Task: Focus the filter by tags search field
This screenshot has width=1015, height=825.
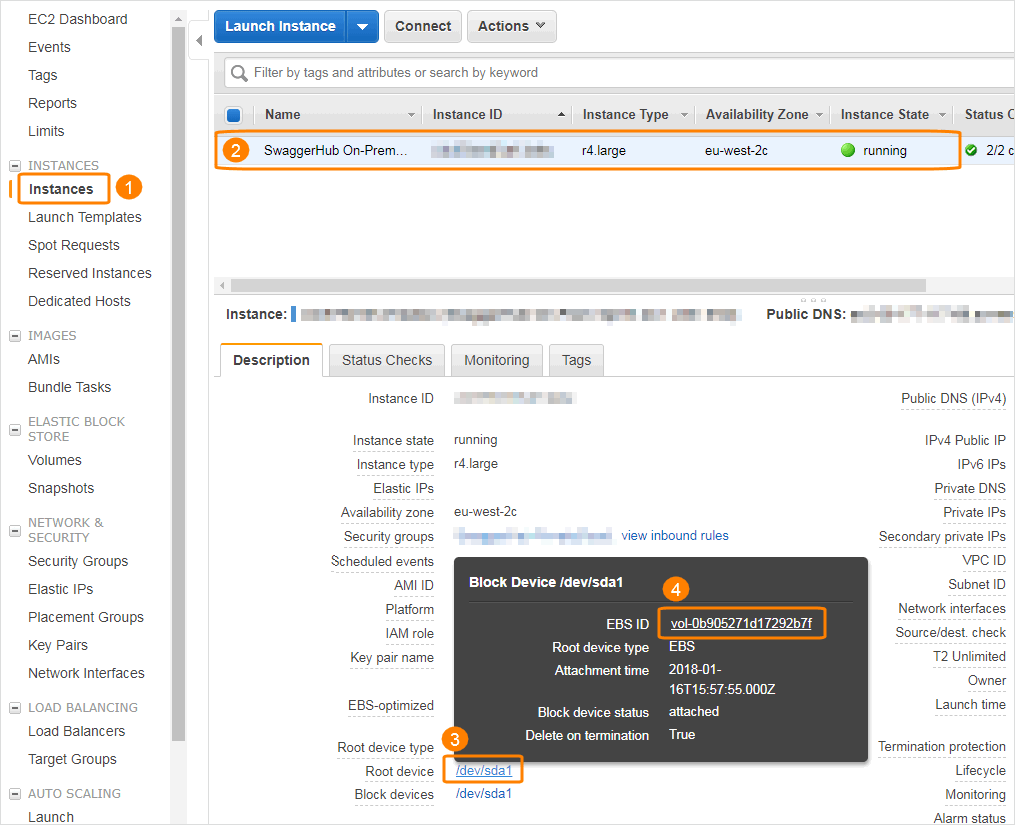Action: coord(620,73)
